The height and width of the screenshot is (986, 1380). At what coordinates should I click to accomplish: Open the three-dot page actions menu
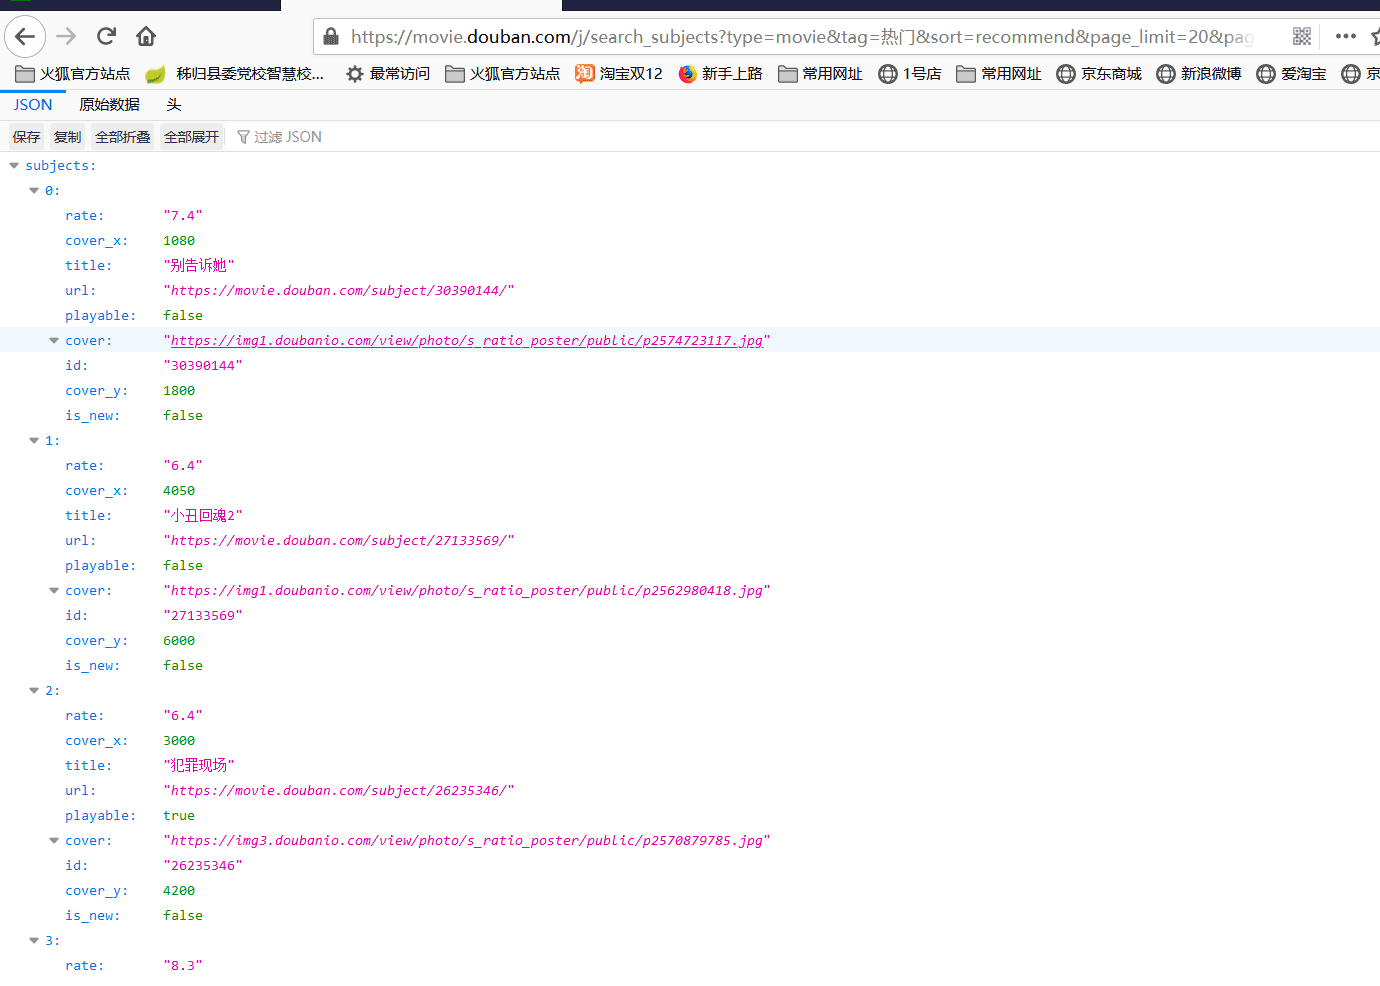point(1345,37)
